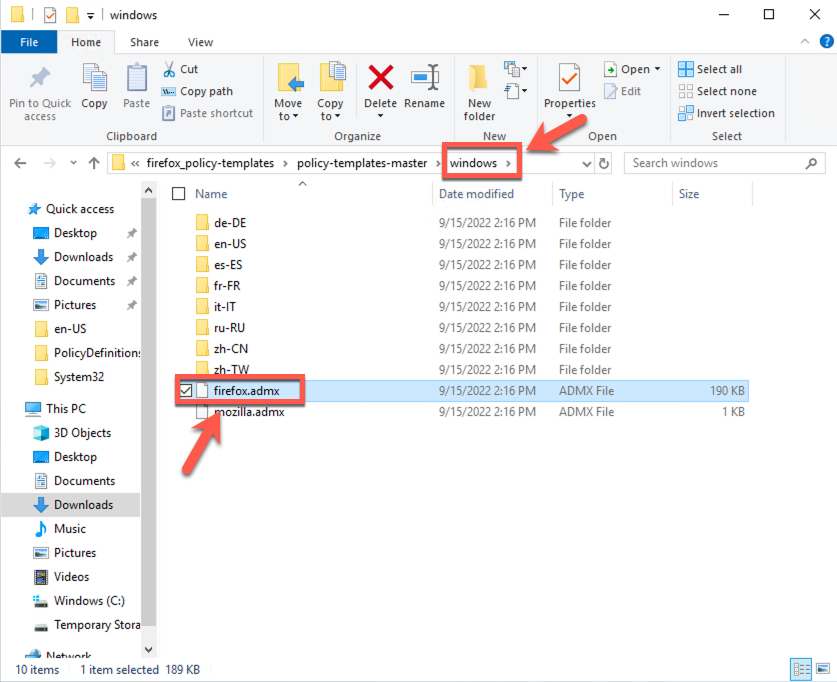Open Videos under This PC

71,577
